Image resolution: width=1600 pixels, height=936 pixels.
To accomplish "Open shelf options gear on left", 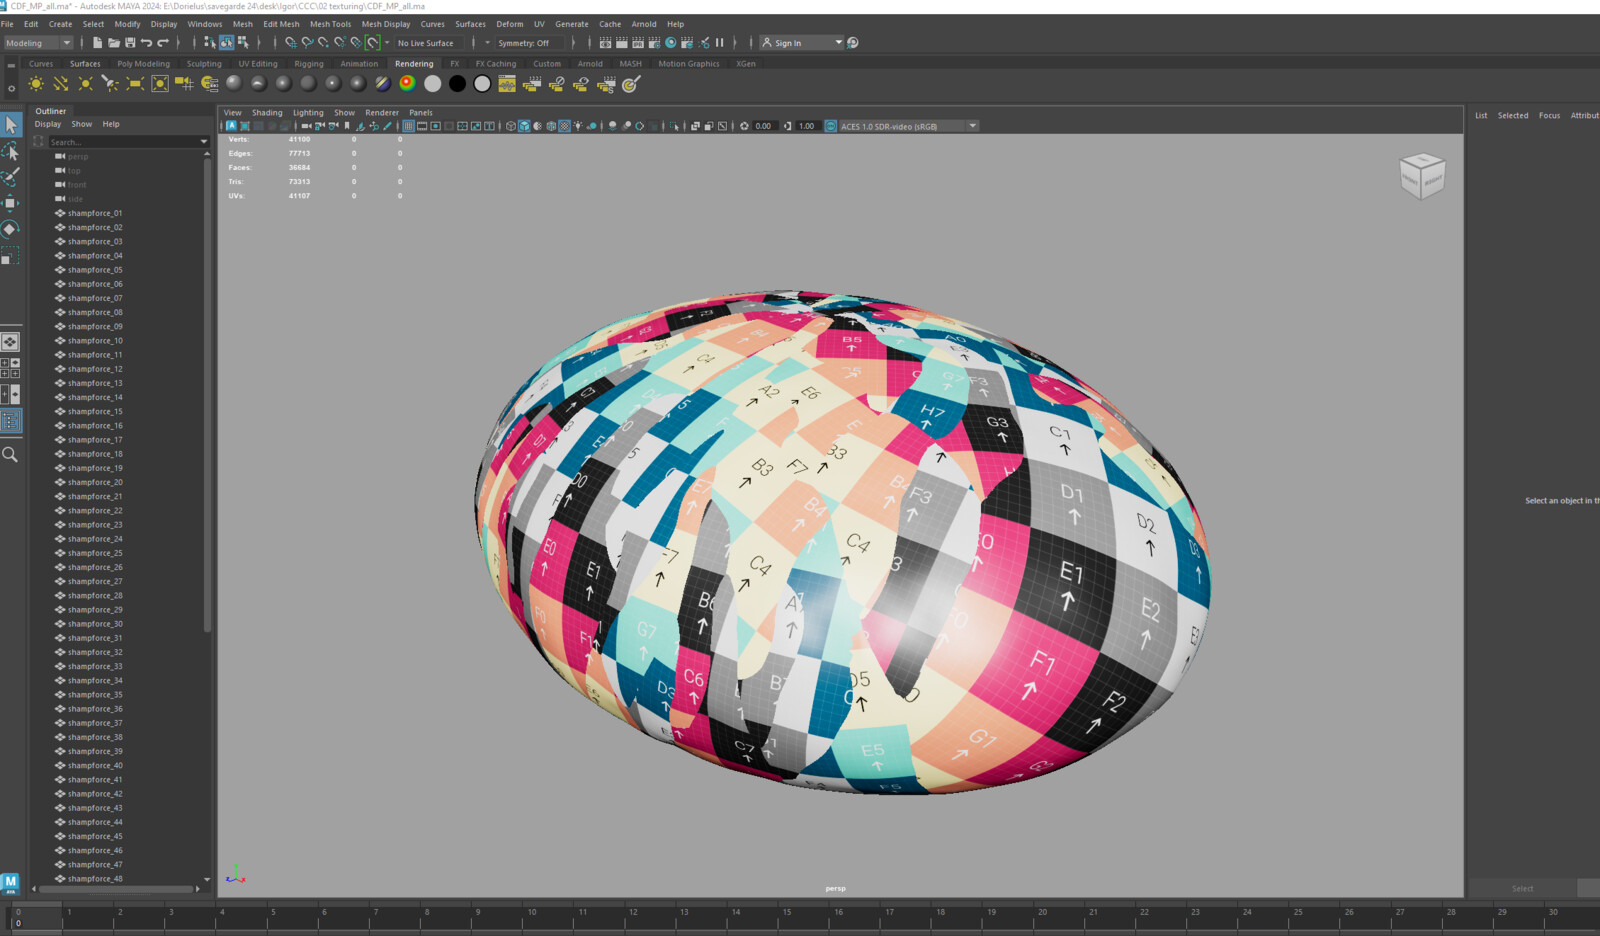I will click(x=11, y=88).
